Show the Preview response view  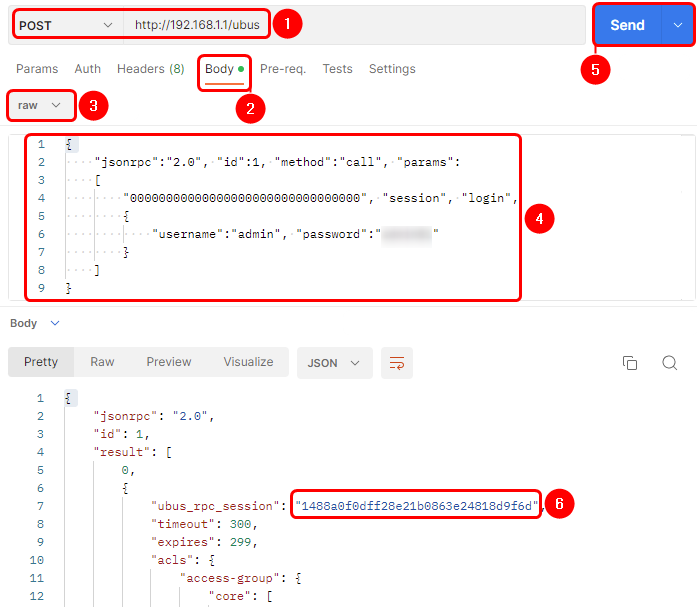pos(169,362)
